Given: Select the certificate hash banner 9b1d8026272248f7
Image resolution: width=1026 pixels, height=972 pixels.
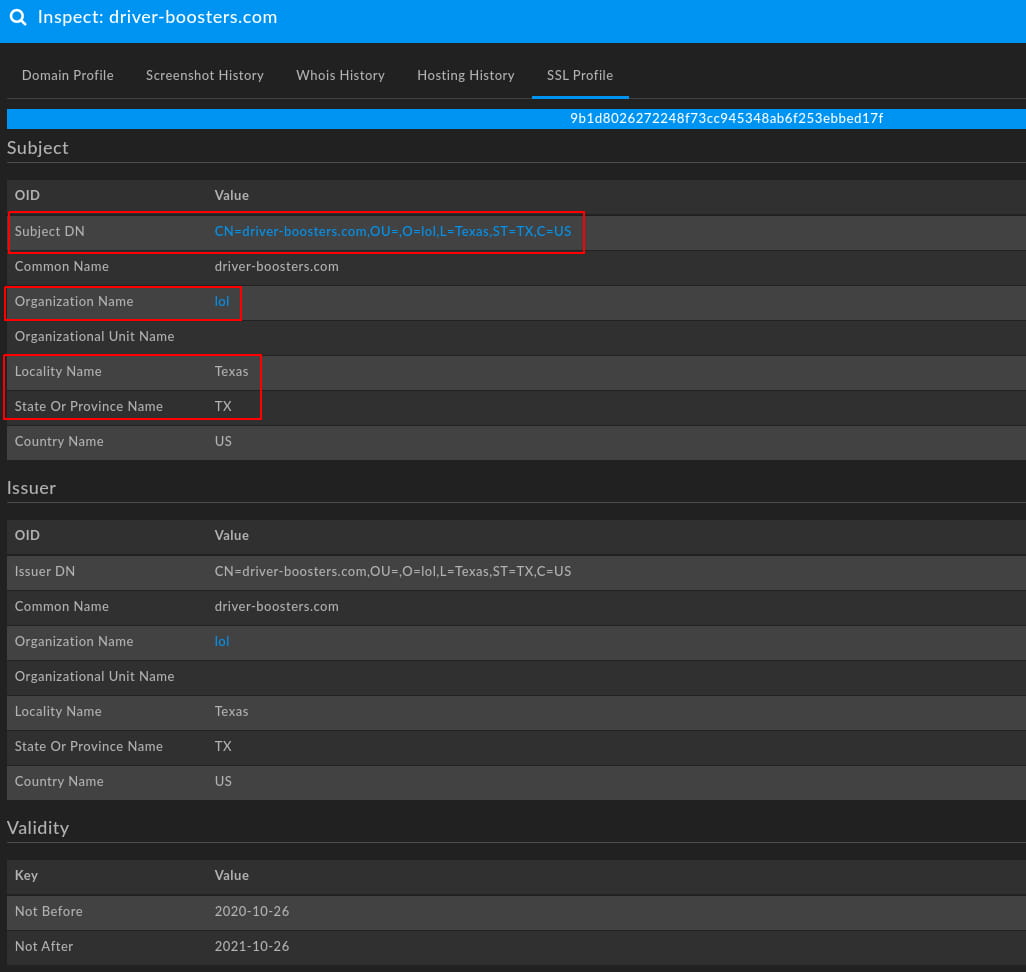Looking at the screenshot, I should [725, 118].
